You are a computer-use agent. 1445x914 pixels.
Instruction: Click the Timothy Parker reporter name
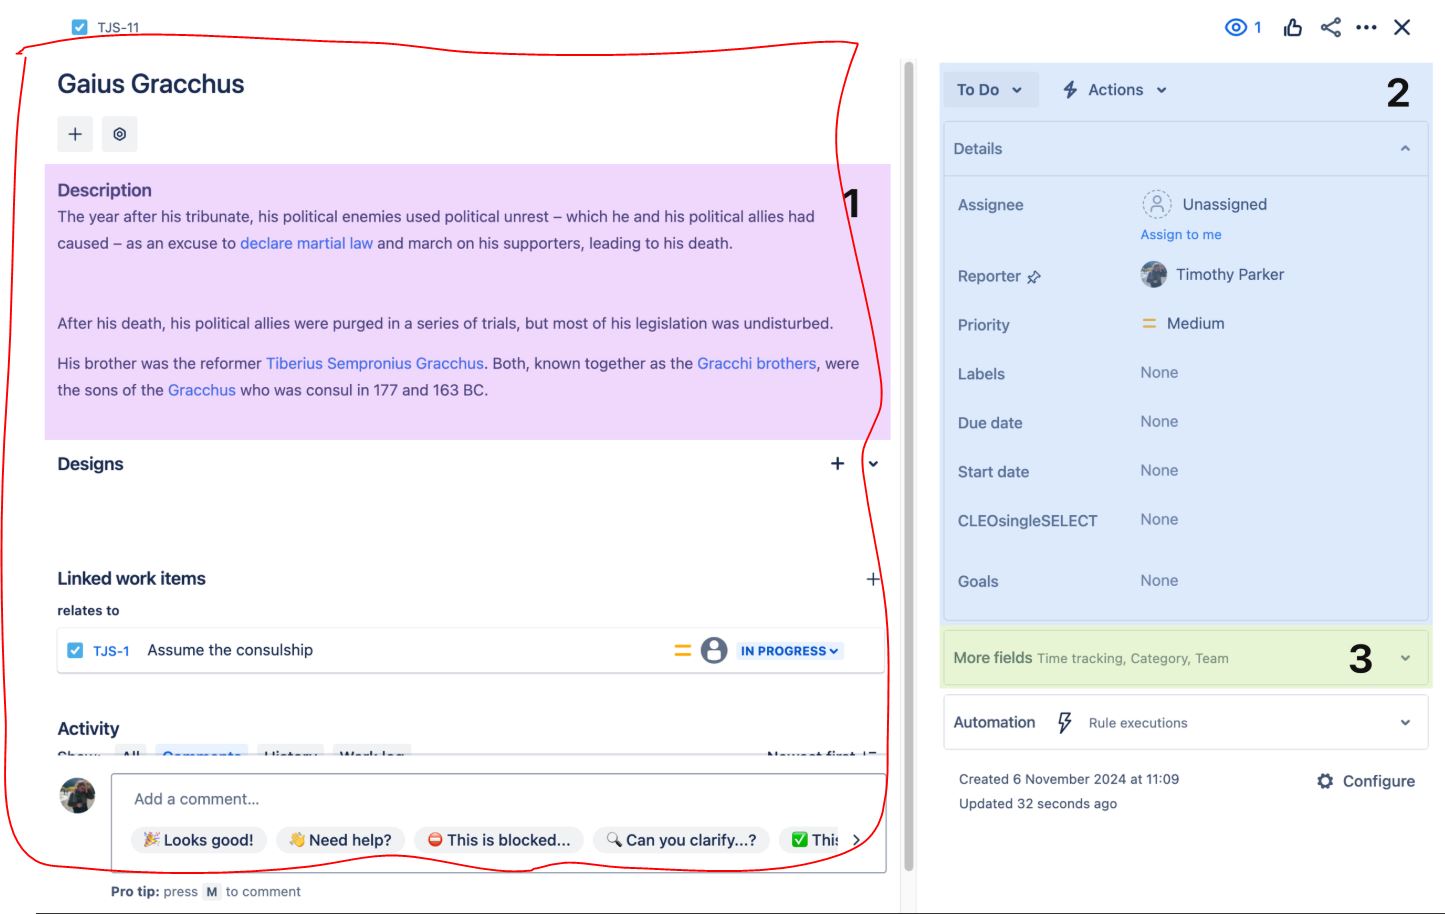pos(1230,274)
